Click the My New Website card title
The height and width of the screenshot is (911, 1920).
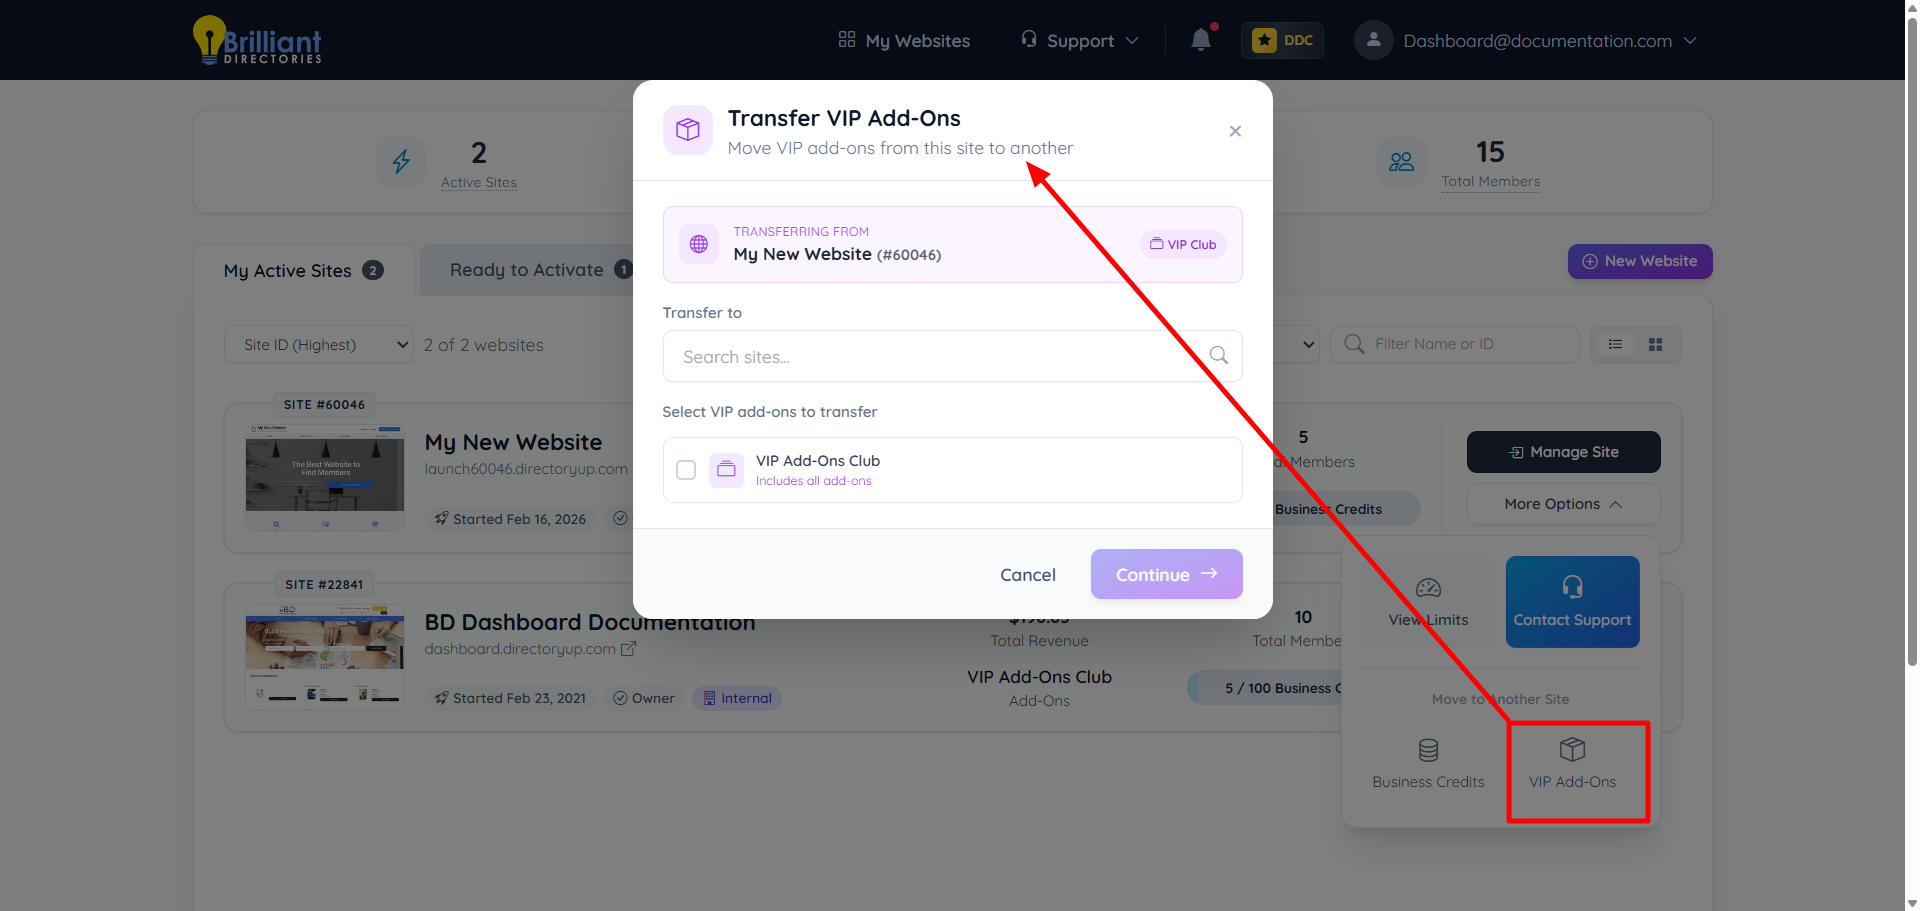513,442
